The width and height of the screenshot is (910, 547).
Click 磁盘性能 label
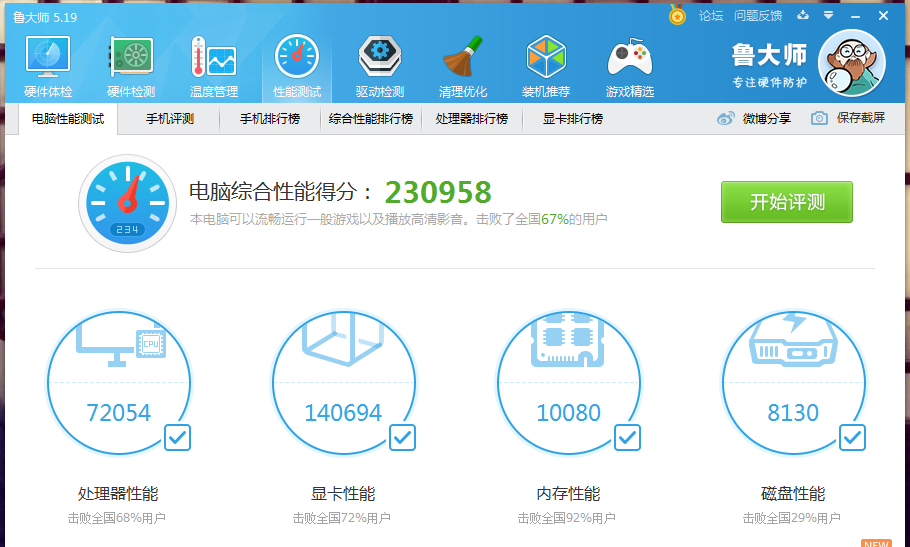click(793, 494)
